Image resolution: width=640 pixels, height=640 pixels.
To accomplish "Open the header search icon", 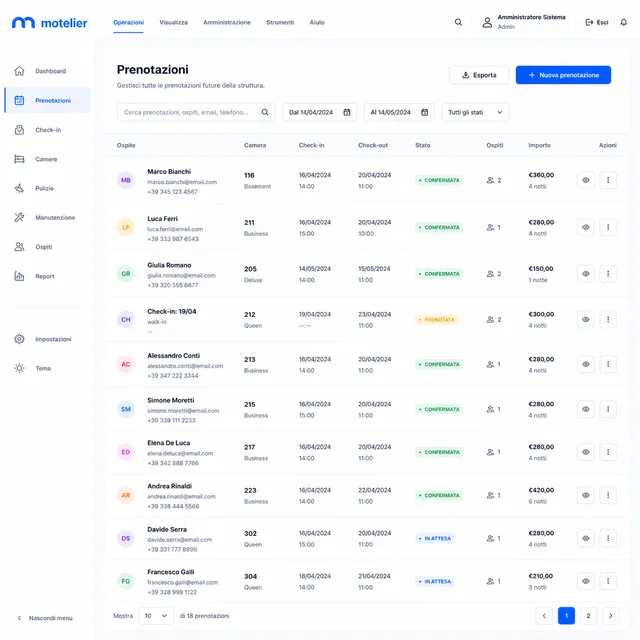I will pos(458,22).
